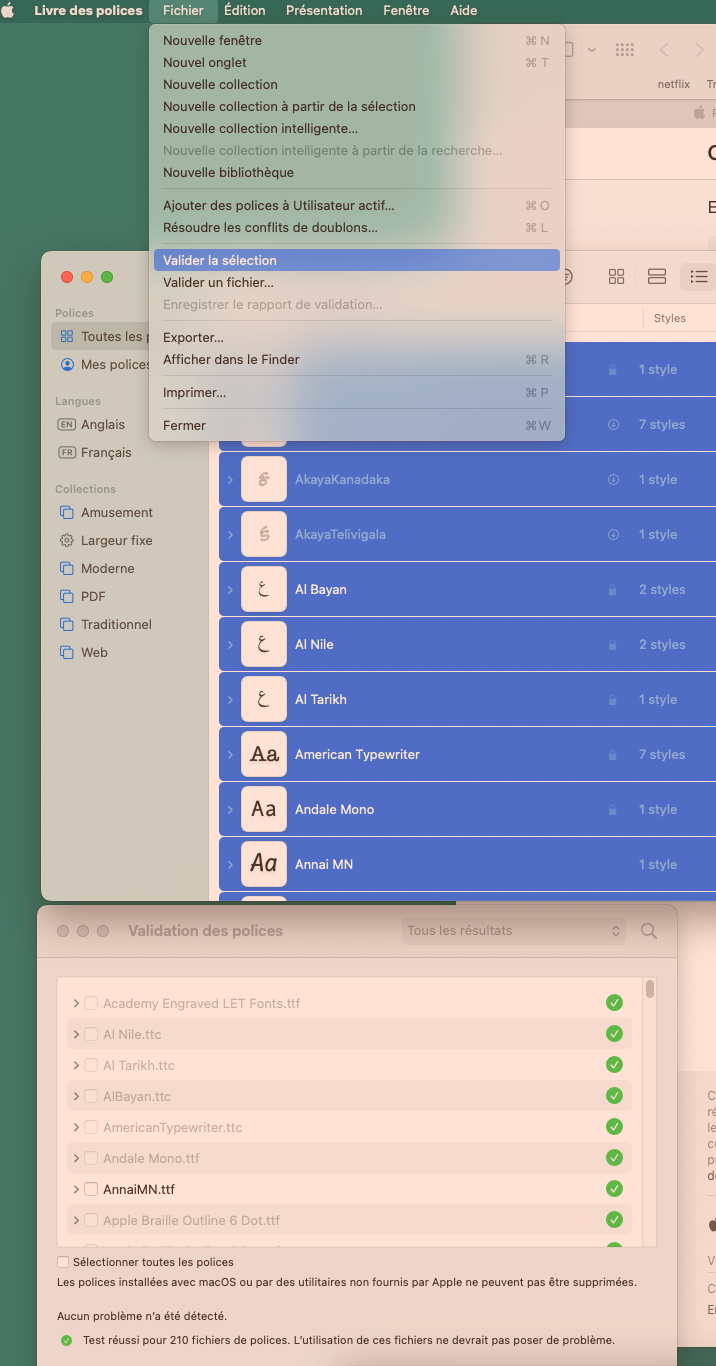Click the AkayaKanadaka download icon
The image size is (716, 1366).
[x=613, y=480]
